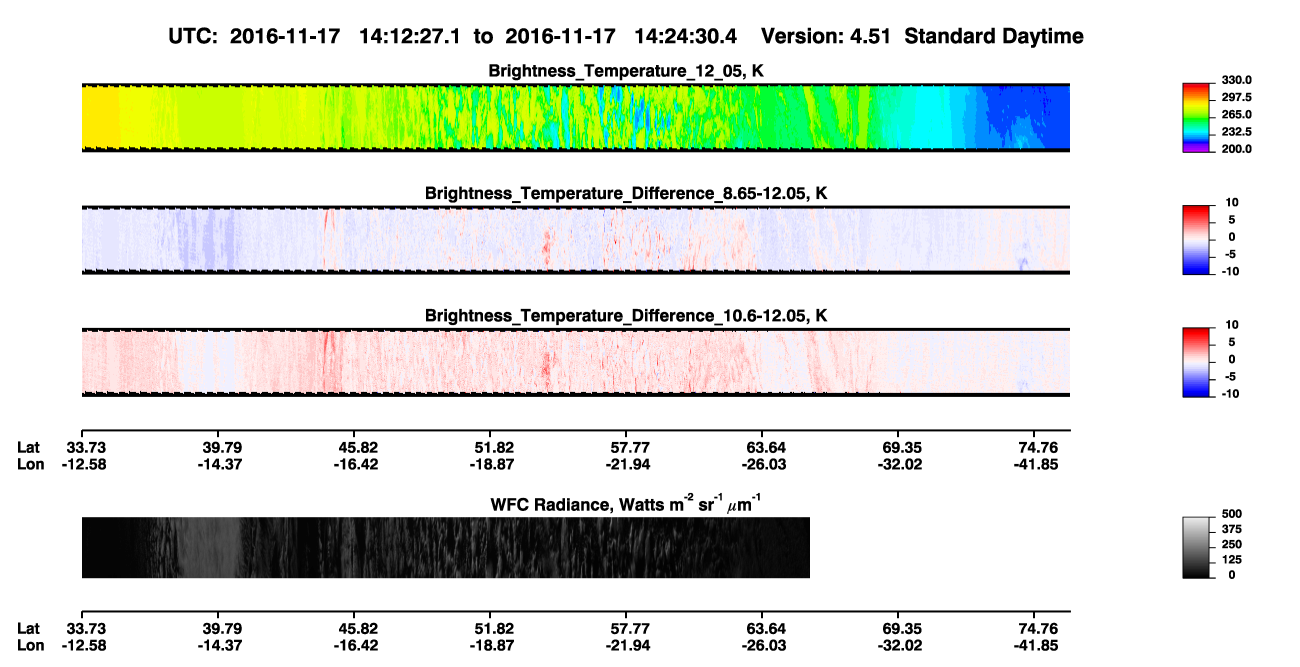Click the WFC Radiance grayscale image strip
The width and height of the screenshot is (1300, 667).
point(445,548)
